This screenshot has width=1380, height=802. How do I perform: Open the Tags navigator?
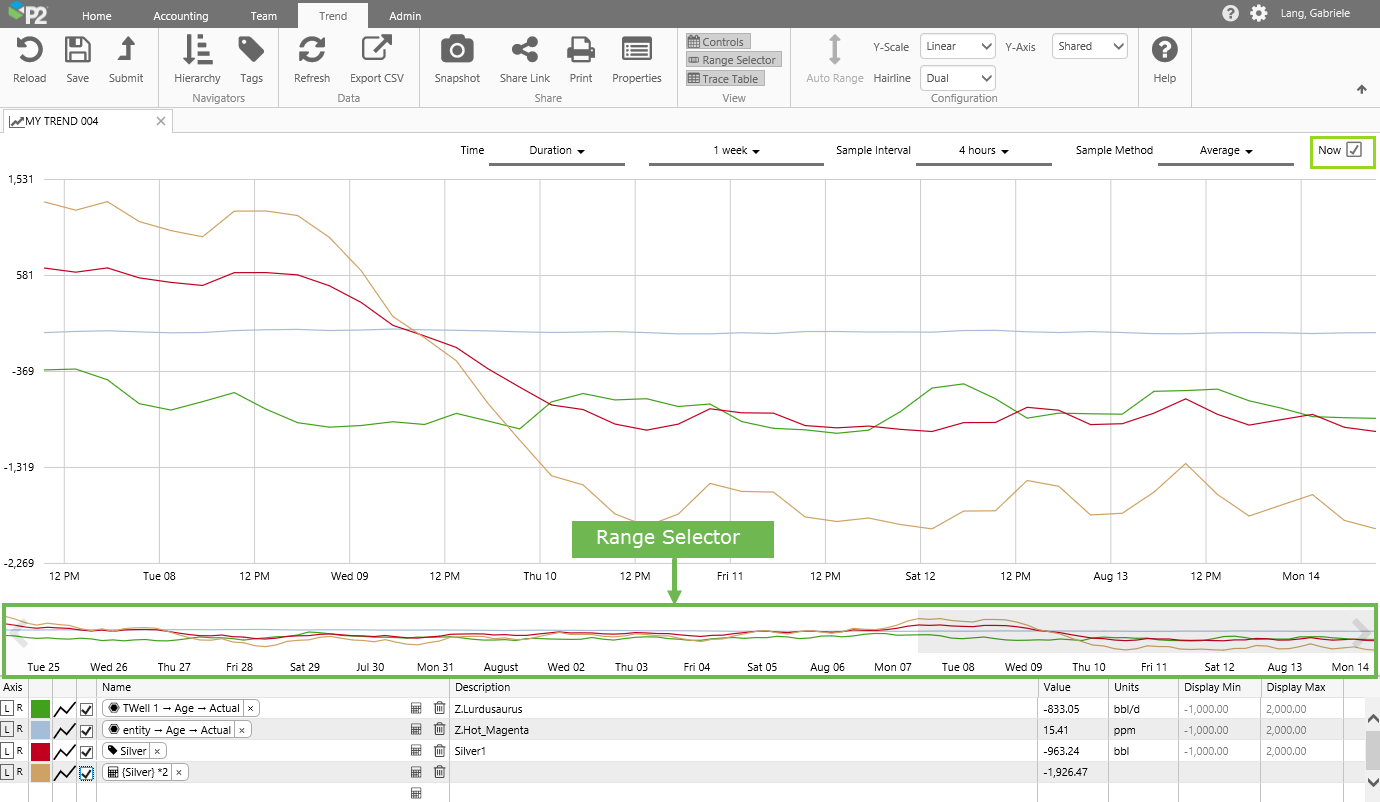click(251, 50)
